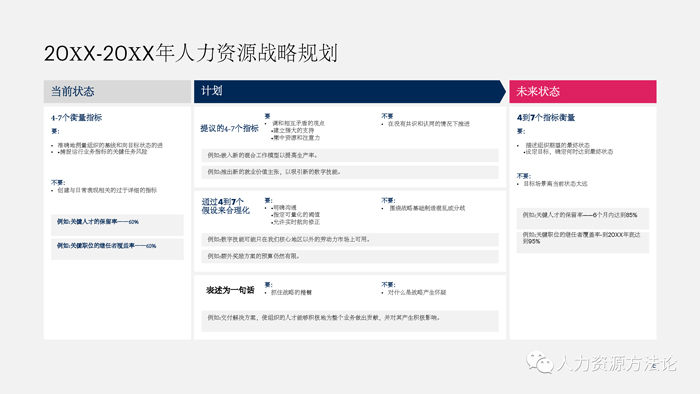Click the heading '提议的4-7个指标'
The height and width of the screenshot is (394, 700).
[x=229, y=129]
